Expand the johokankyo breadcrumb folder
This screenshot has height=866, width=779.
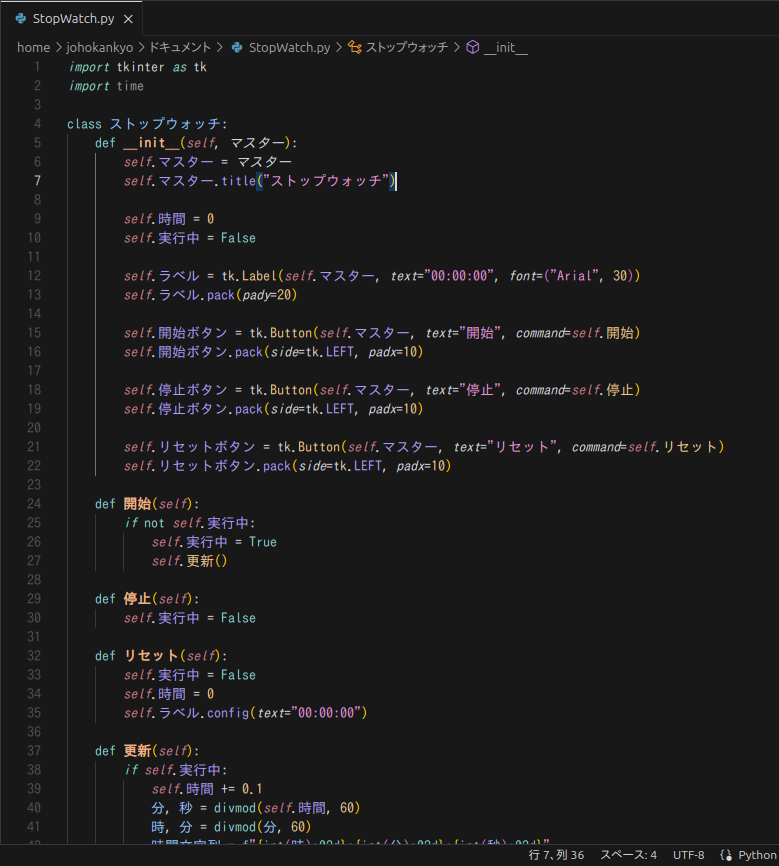point(99,47)
